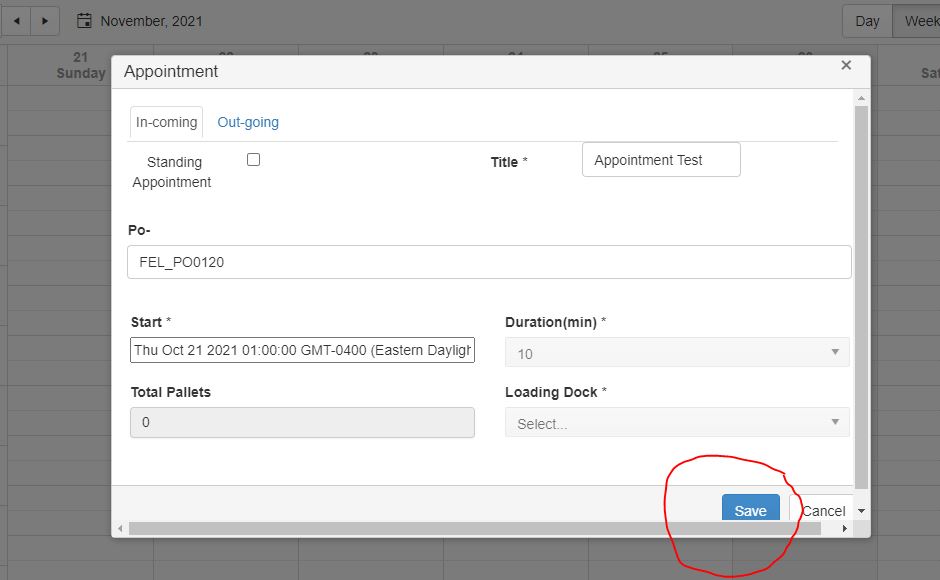Expand the Duration(min) dropdown
Screen dimensions: 940x580
pyautogui.click(x=677, y=353)
